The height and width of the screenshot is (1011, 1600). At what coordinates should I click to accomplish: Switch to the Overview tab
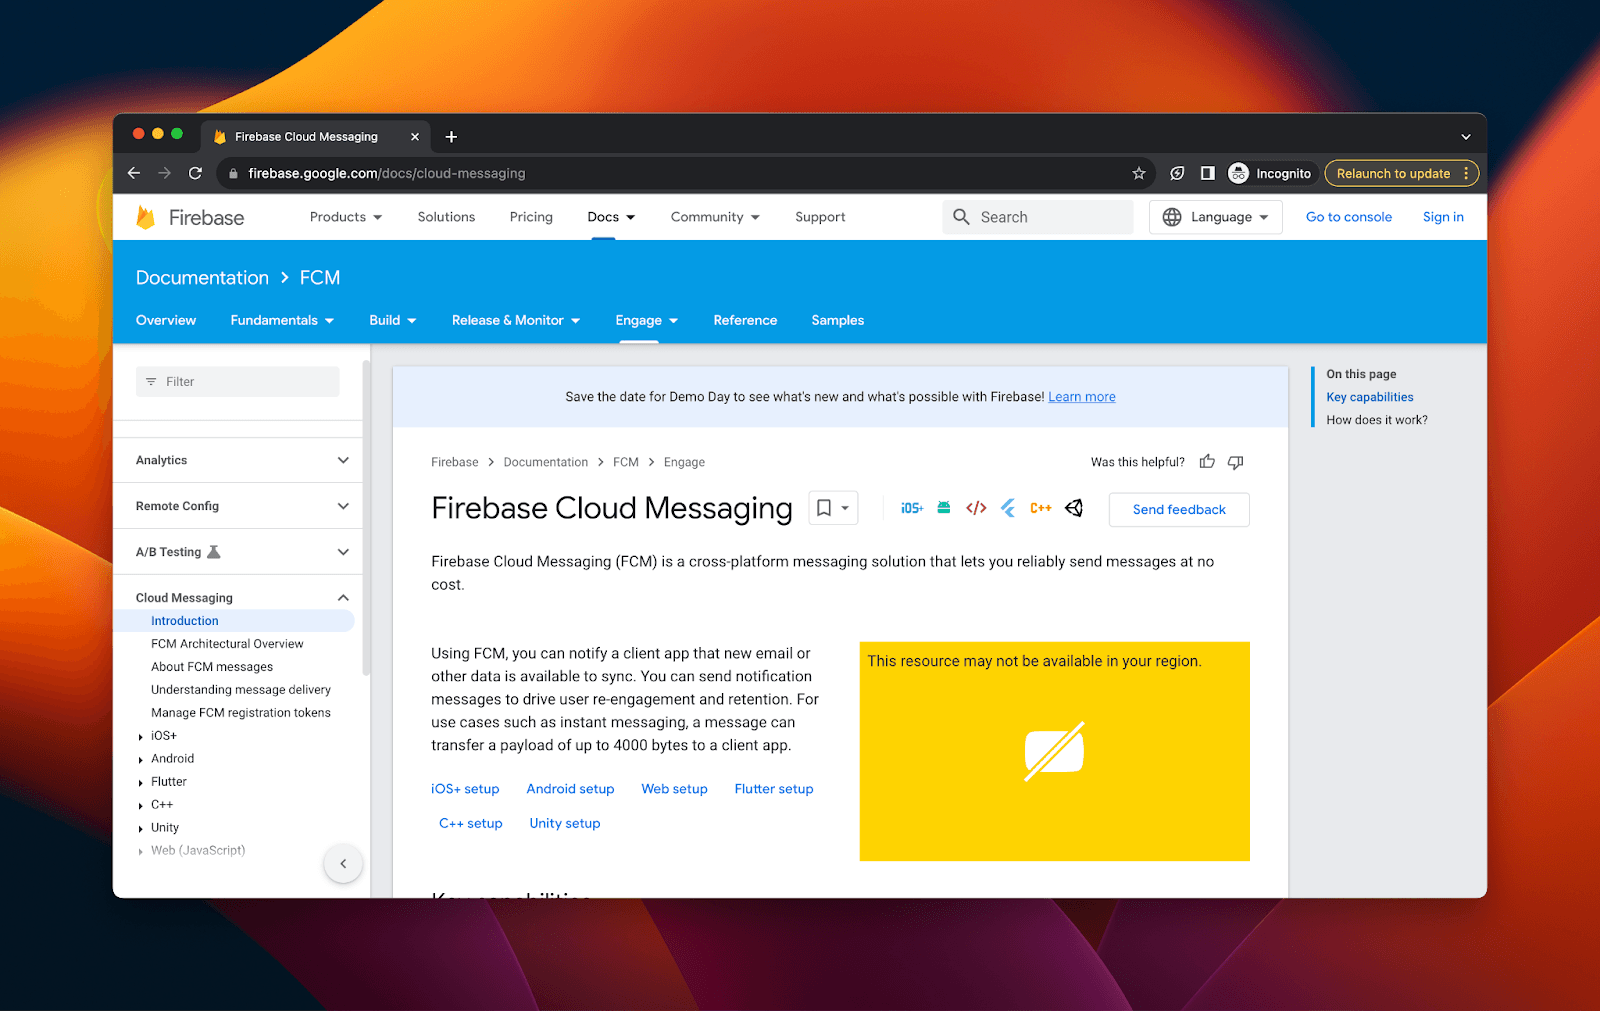coord(166,320)
